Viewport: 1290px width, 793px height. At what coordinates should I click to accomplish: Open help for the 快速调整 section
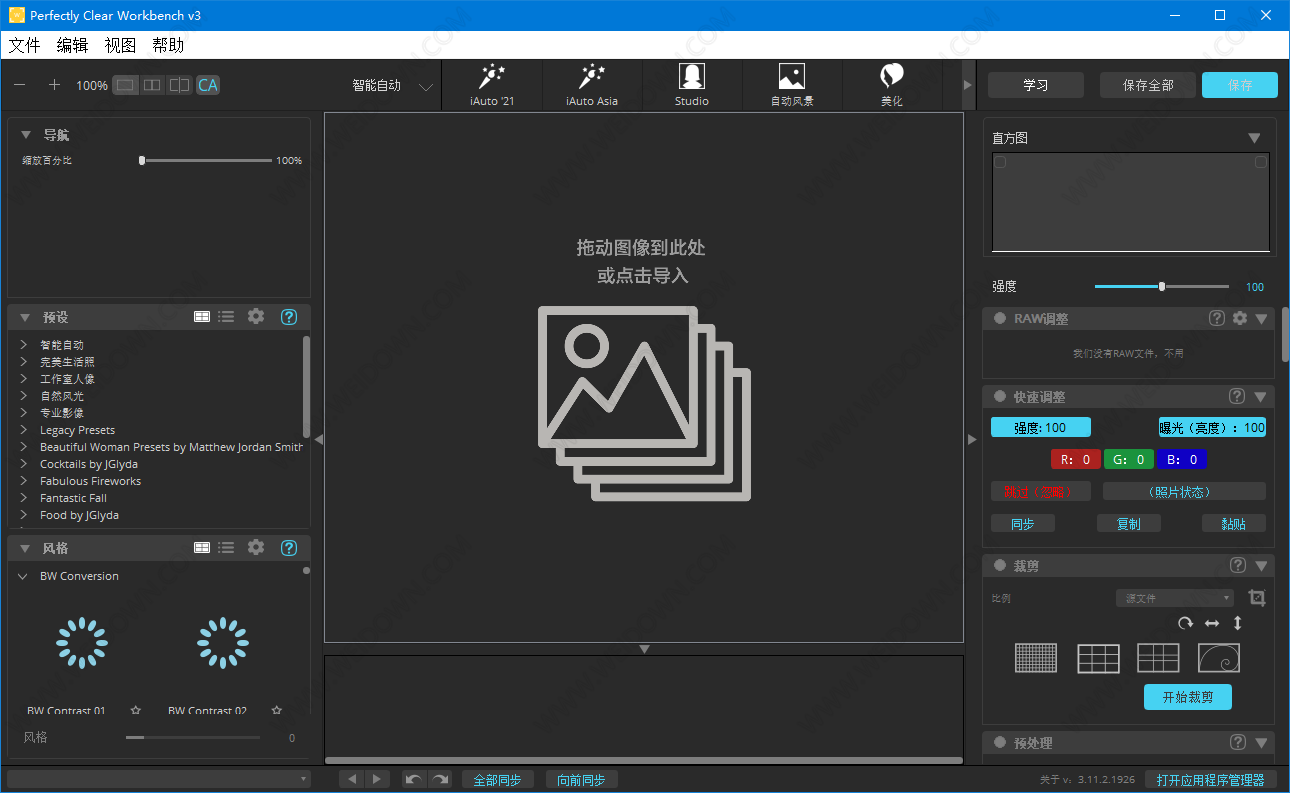point(1237,396)
